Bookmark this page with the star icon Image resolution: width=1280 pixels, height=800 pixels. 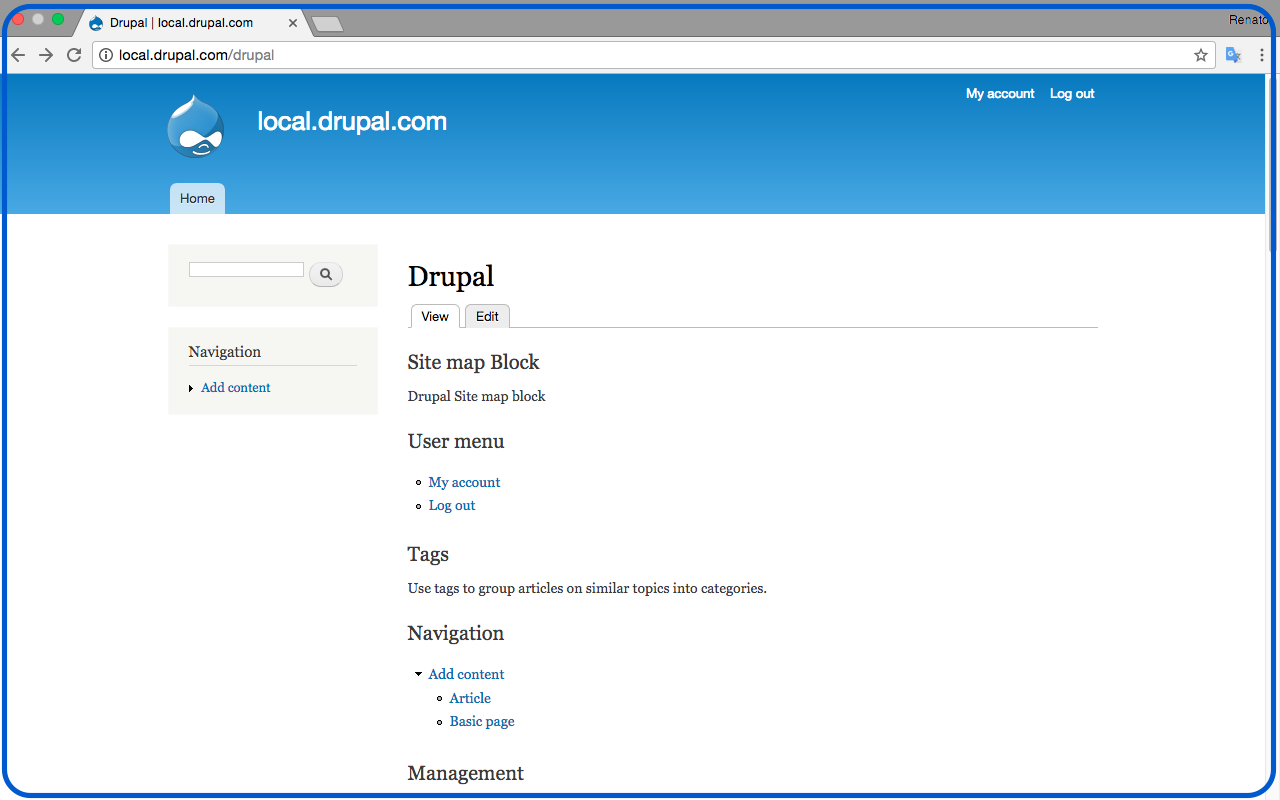(x=1201, y=55)
